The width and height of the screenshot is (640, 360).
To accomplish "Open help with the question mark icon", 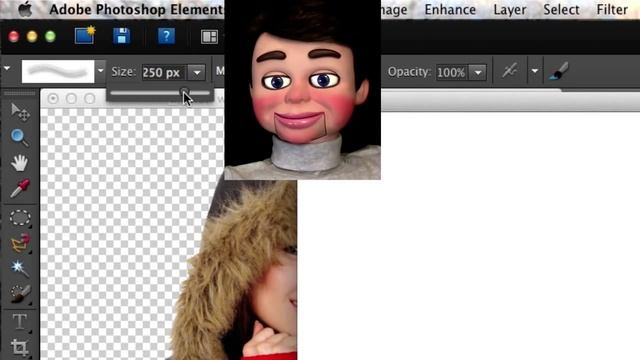I will (166, 36).
